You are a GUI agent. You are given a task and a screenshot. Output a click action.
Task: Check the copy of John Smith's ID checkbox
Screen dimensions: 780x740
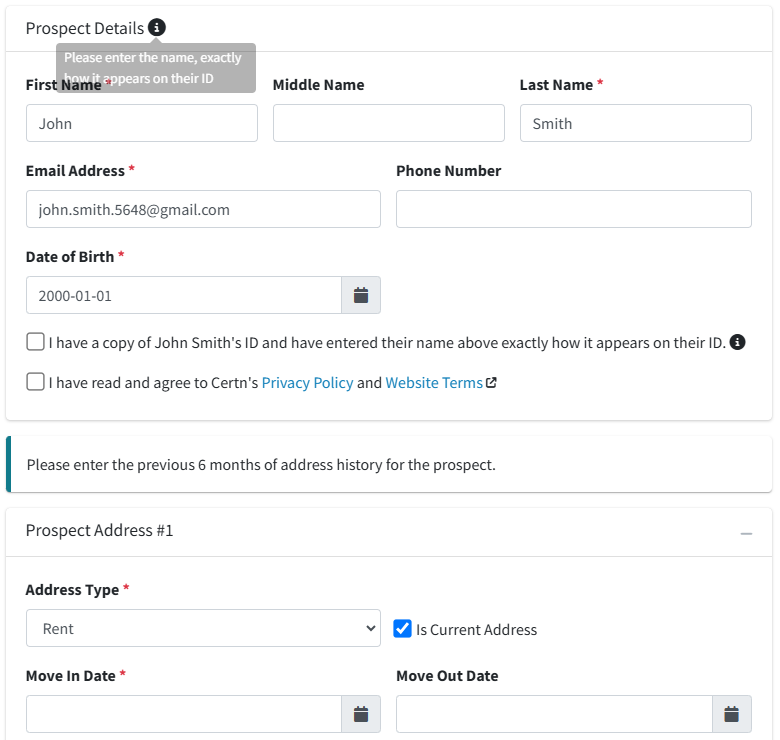[35, 342]
